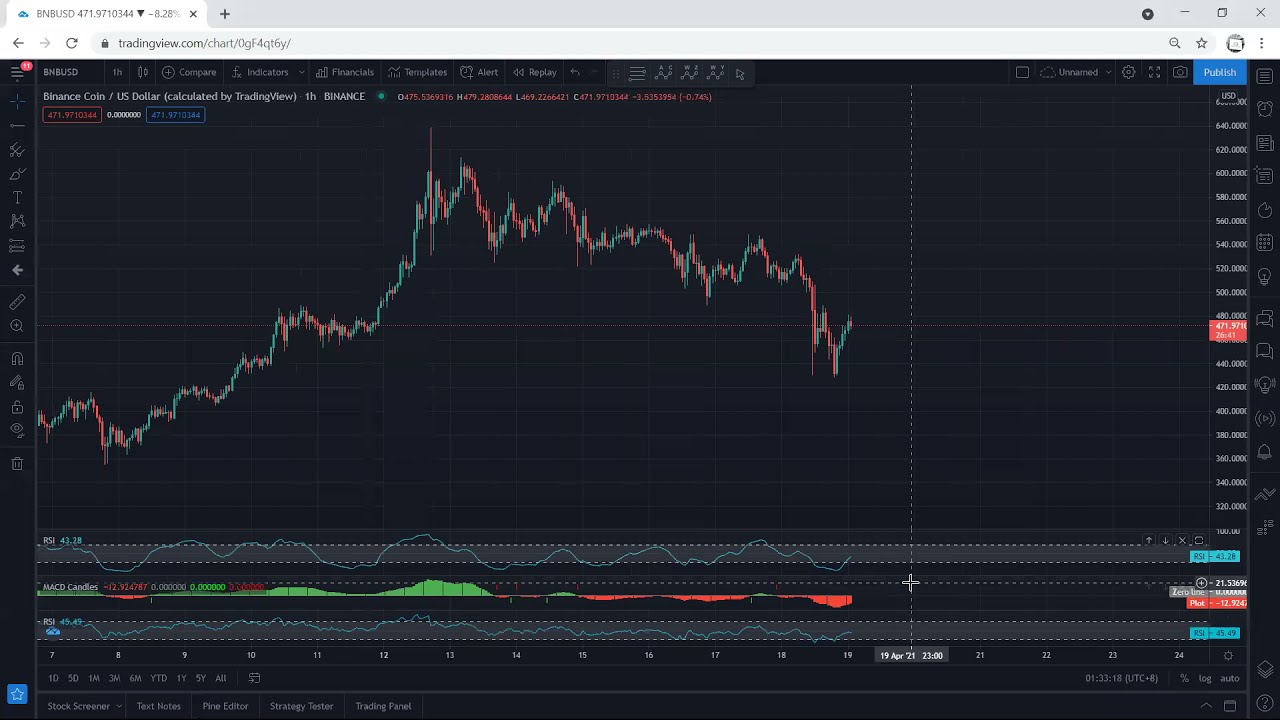Image resolution: width=1280 pixels, height=720 pixels.
Task: Select the 5D time range
Action: tap(73, 678)
